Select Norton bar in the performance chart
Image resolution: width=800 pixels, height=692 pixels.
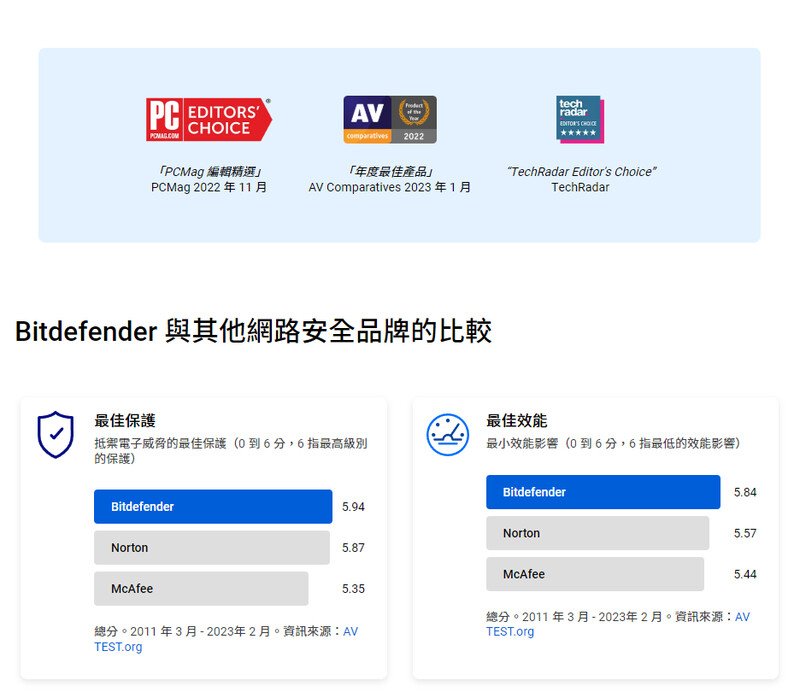597,533
